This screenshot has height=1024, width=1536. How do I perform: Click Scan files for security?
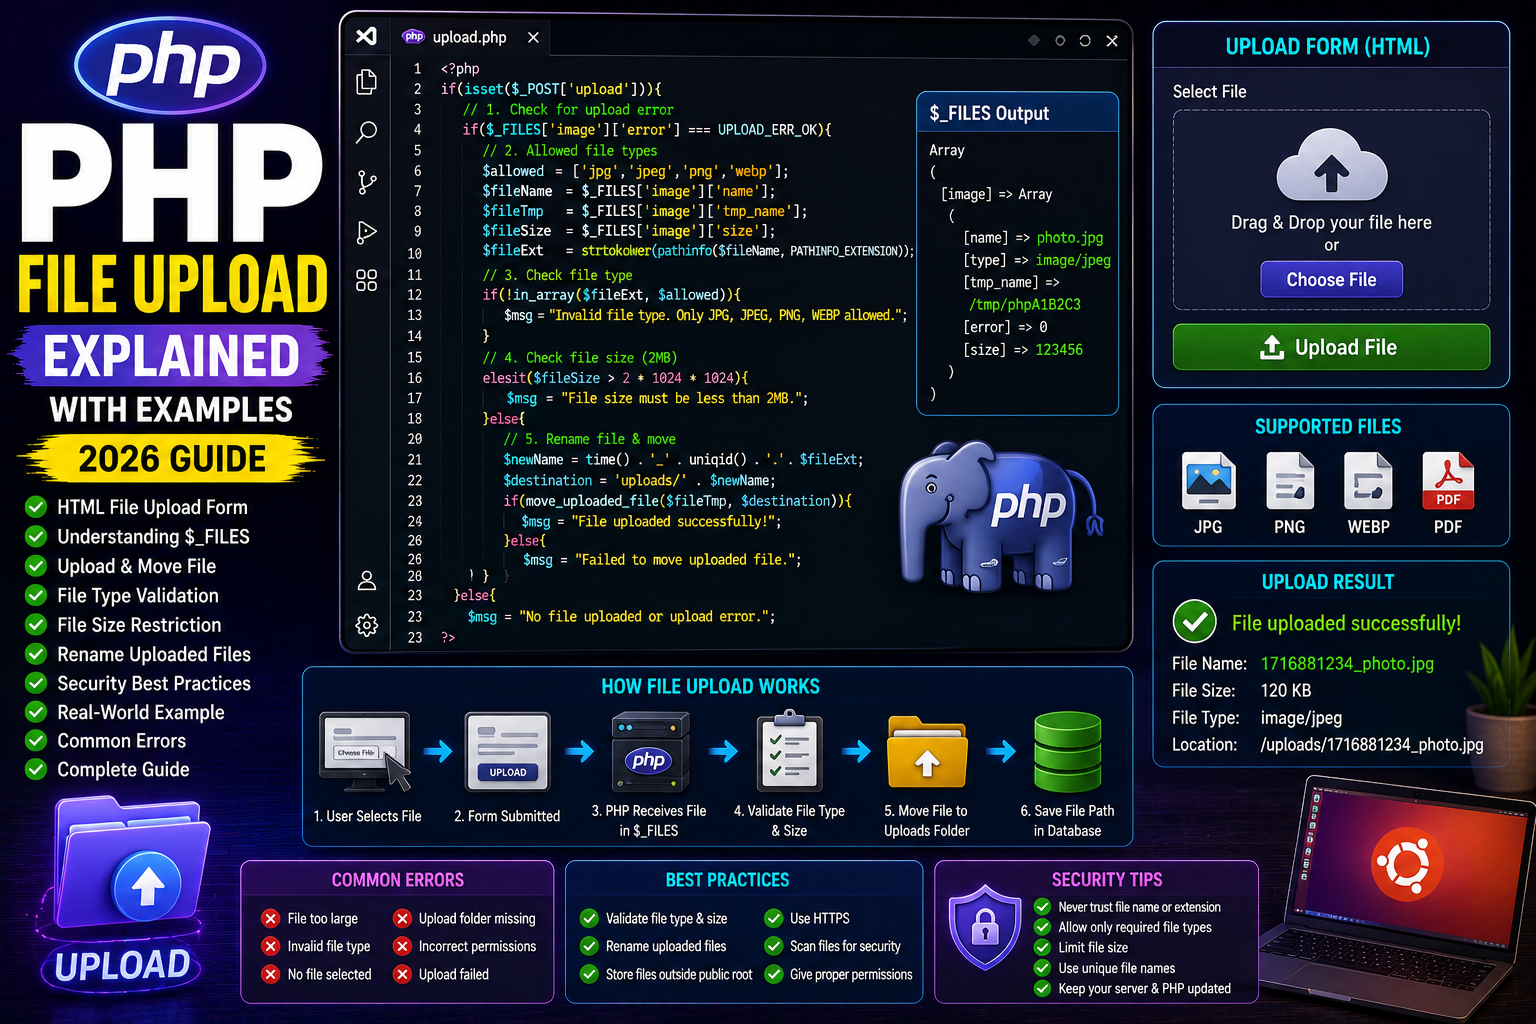[x=833, y=946]
